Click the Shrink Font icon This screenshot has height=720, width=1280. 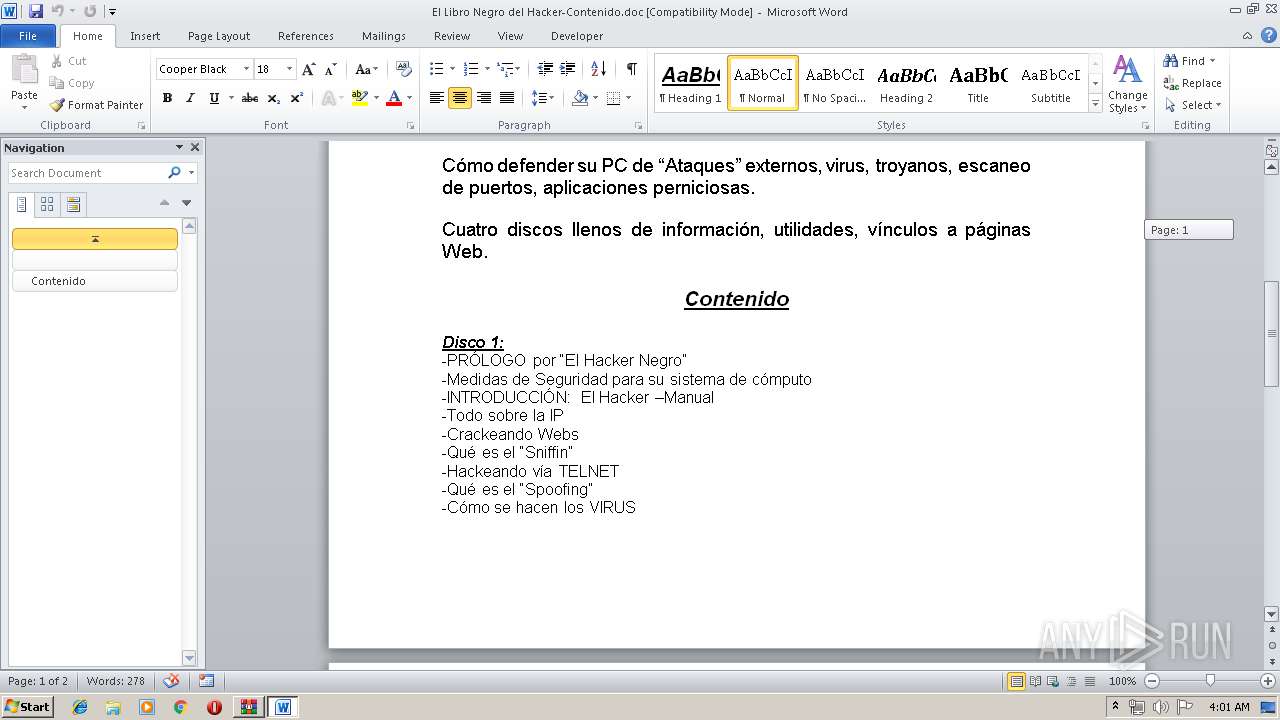click(x=330, y=69)
